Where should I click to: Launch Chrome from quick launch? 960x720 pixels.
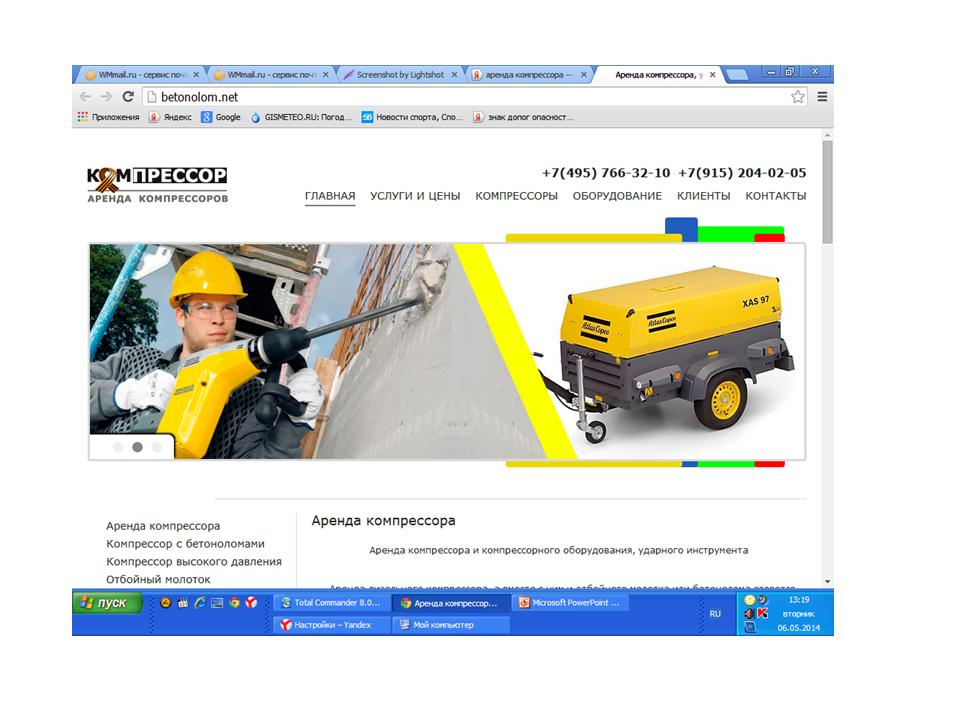[234, 602]
